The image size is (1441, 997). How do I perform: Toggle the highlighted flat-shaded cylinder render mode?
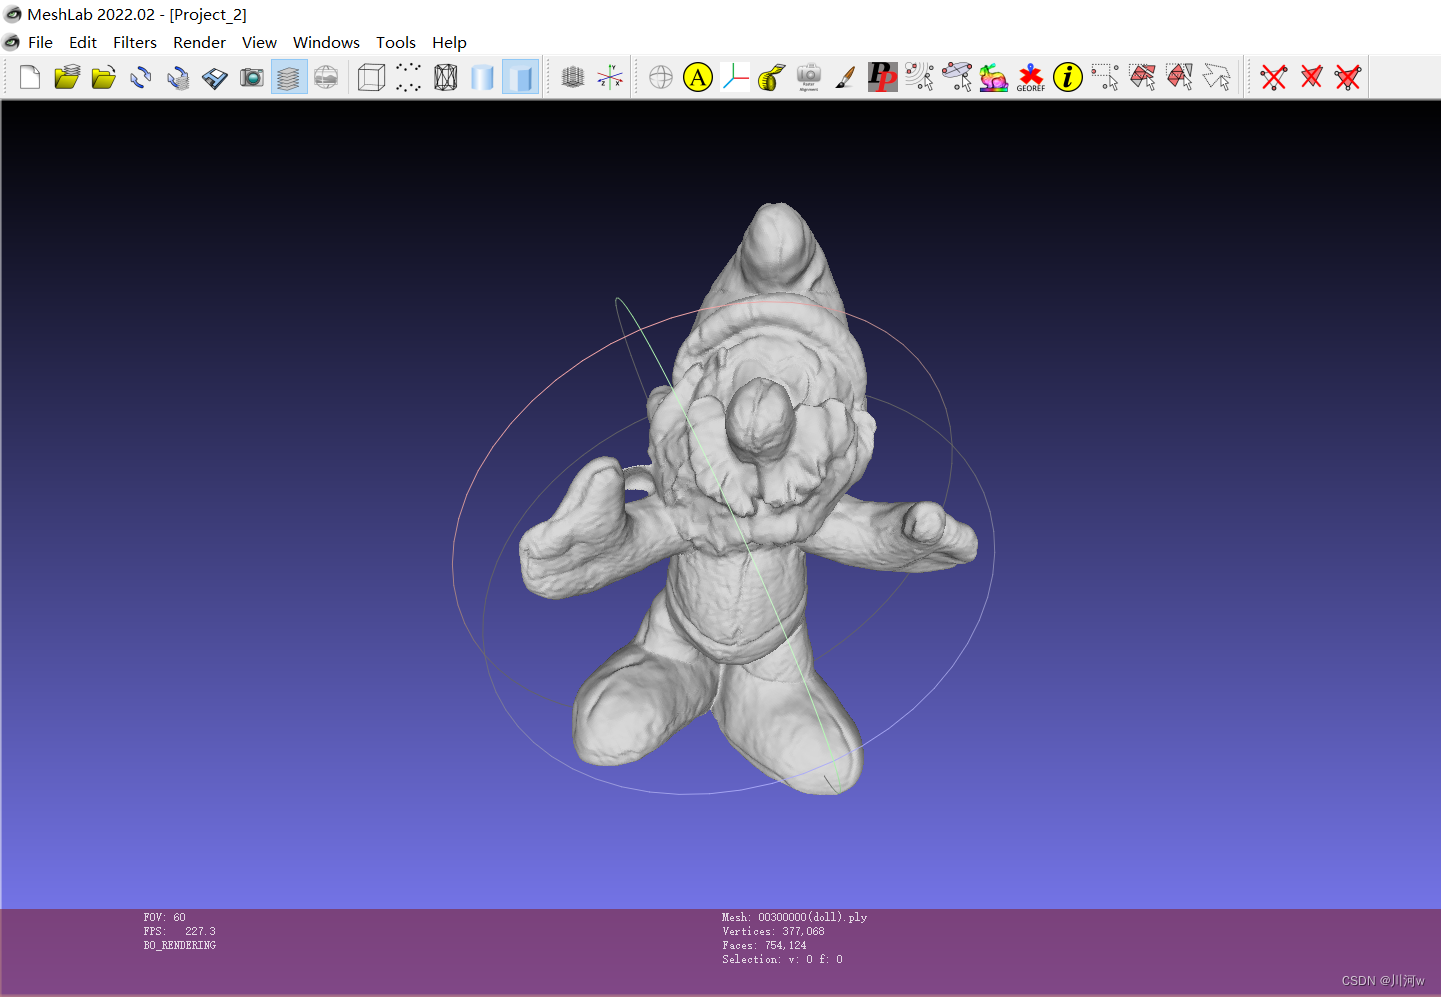pos(520,77)
